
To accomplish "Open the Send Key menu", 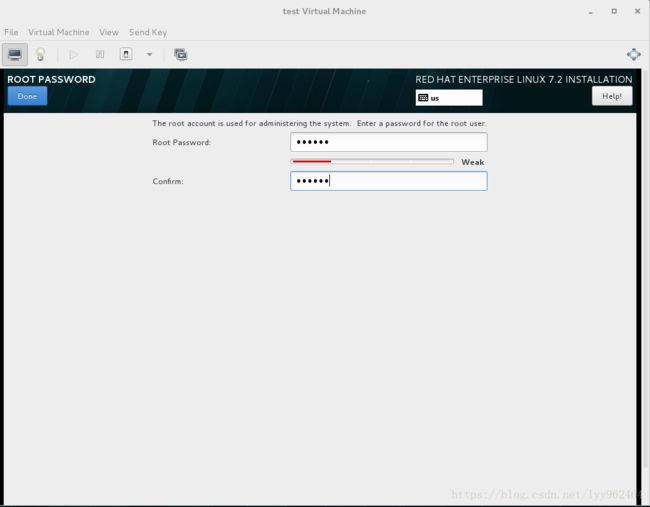I will (148, 32).
